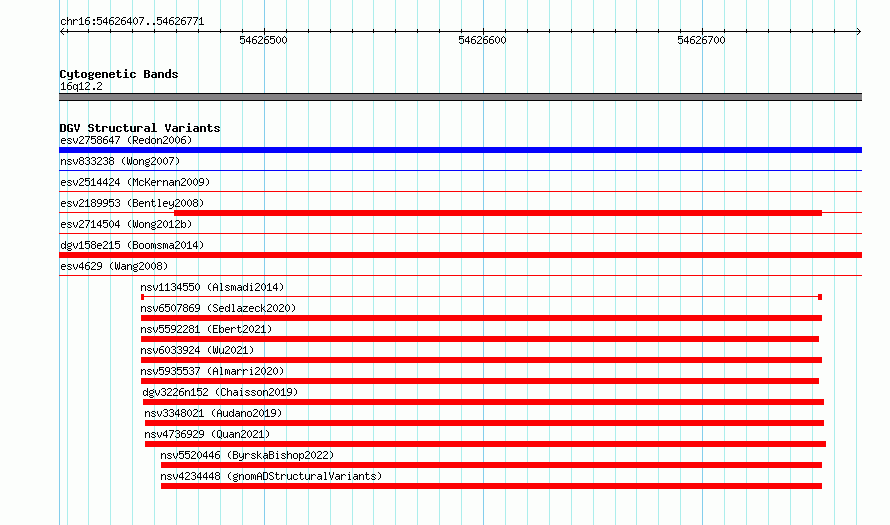Click the Cytogenetic Bands track title
The image size is (890, 525).
tap(119, 74)
